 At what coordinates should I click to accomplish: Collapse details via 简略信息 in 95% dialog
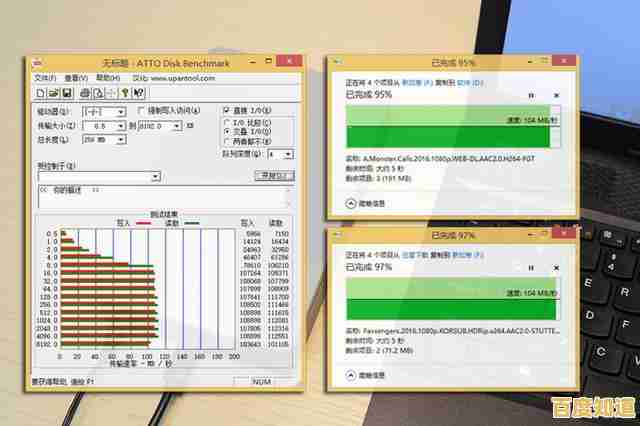(x=365, y=203)
